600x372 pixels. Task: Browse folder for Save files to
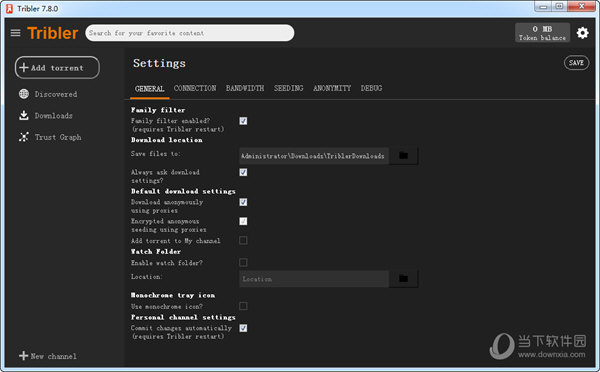tap(403, 155)
